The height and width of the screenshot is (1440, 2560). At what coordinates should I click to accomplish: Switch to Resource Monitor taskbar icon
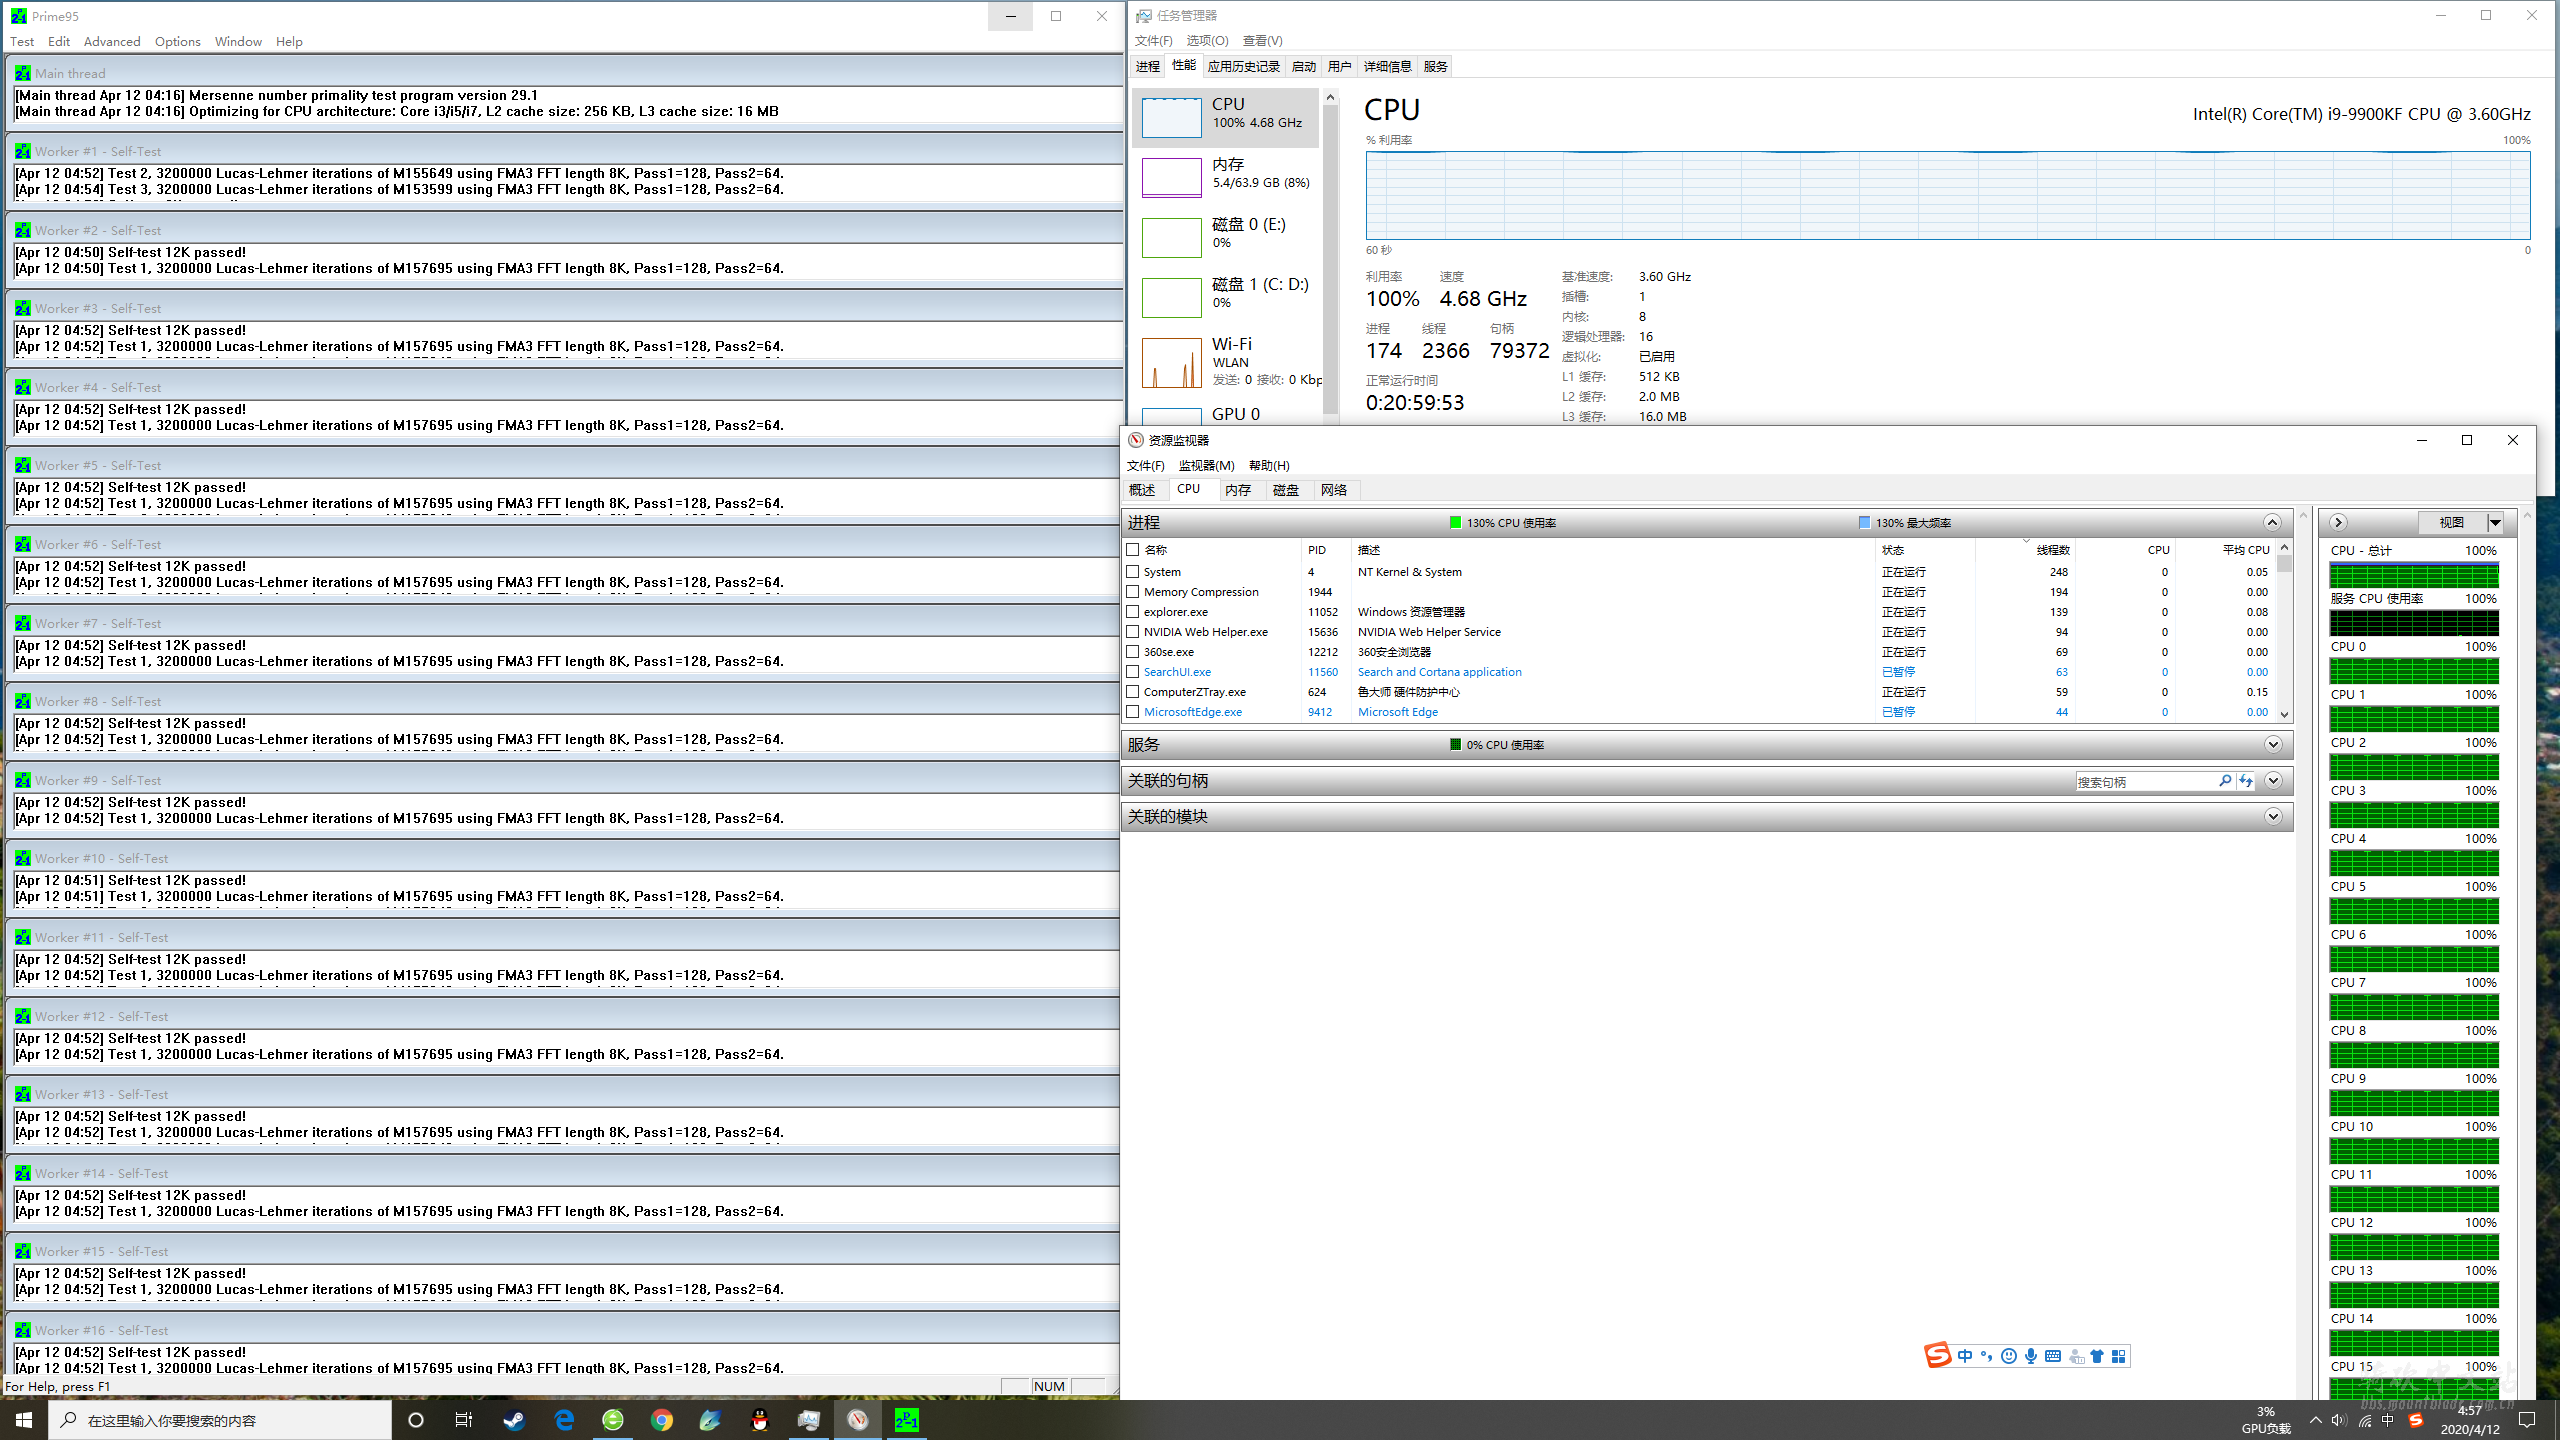point(858,1420)
